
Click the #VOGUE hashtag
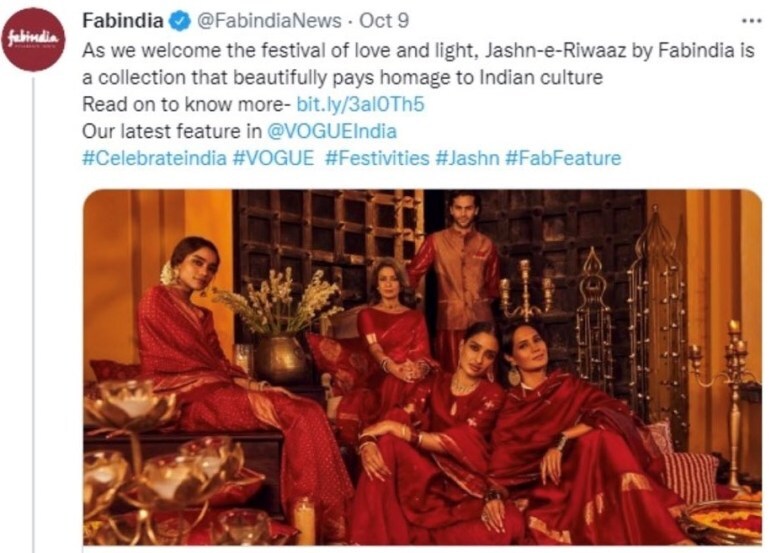(x=273, y=158)
